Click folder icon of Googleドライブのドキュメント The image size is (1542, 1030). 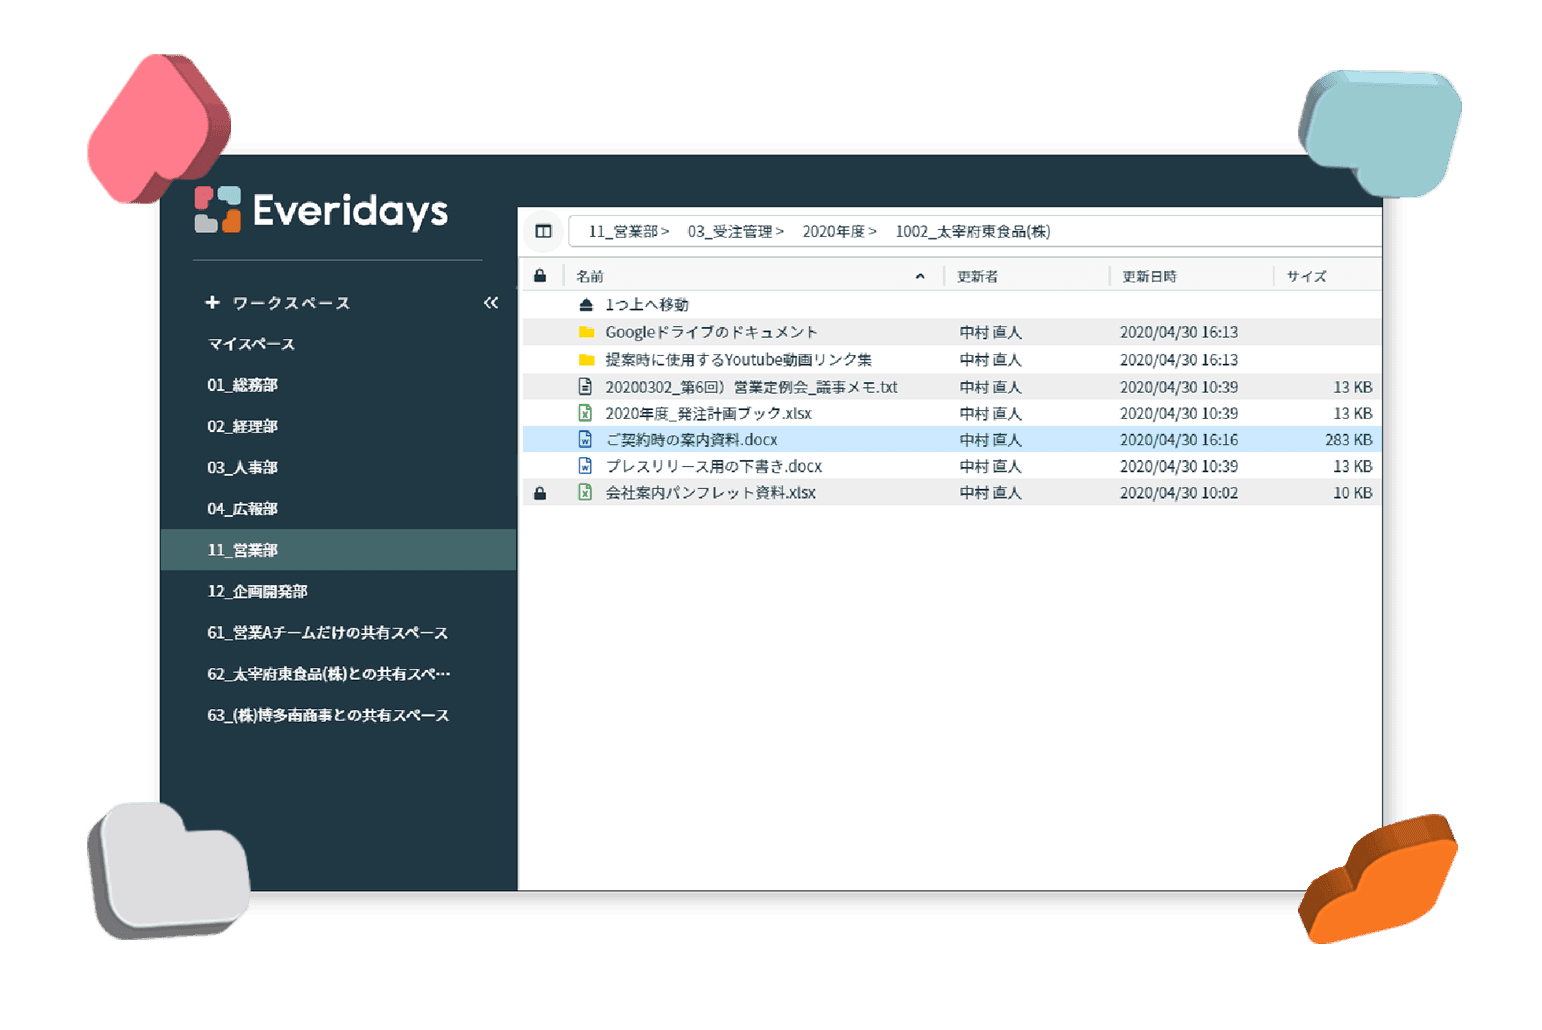(x=586, y=332)
